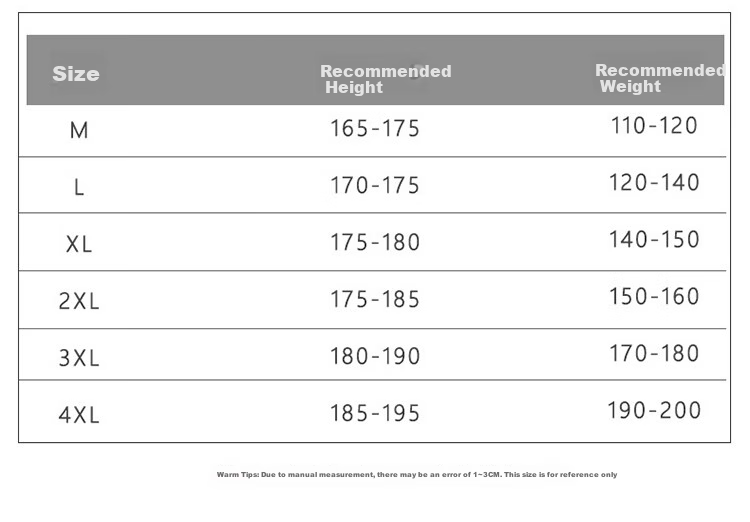Select the 2XL size cell
The height and width of the screenshot is (522, 750).
click(x=79, y=301)
